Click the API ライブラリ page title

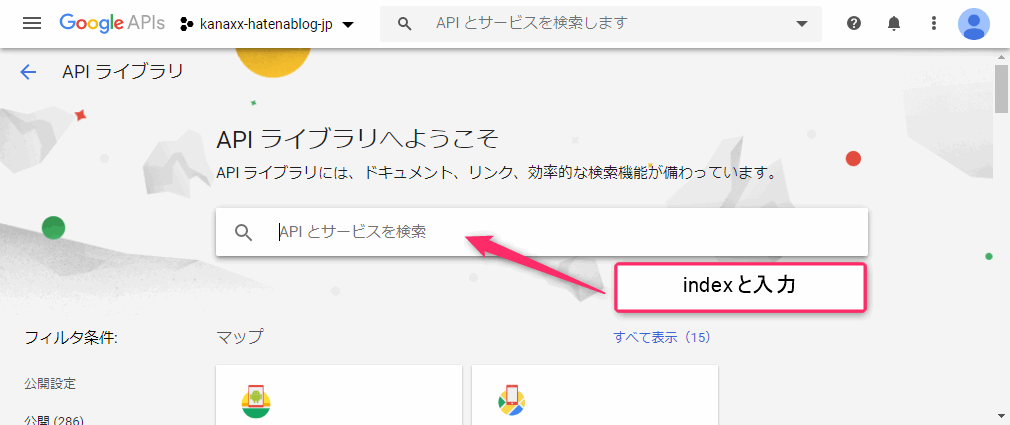click(x=123, y=71)
